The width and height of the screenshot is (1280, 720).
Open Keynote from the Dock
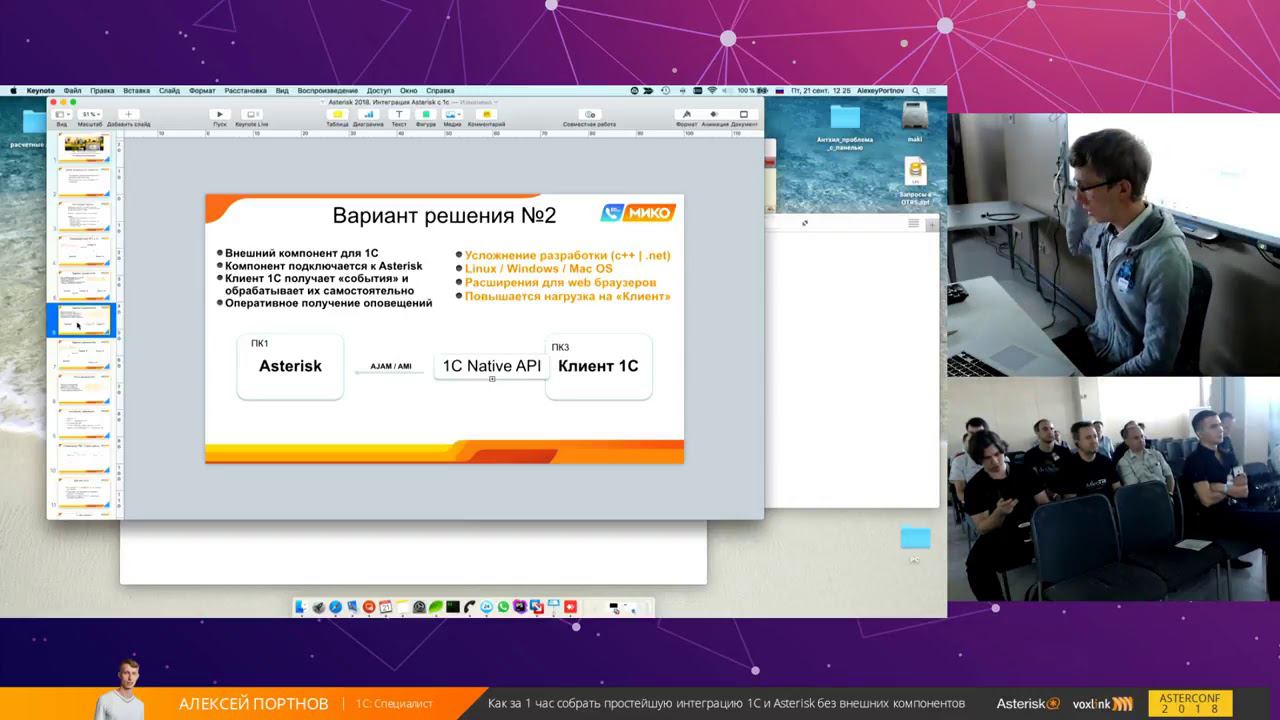click(x=553, y=606)
